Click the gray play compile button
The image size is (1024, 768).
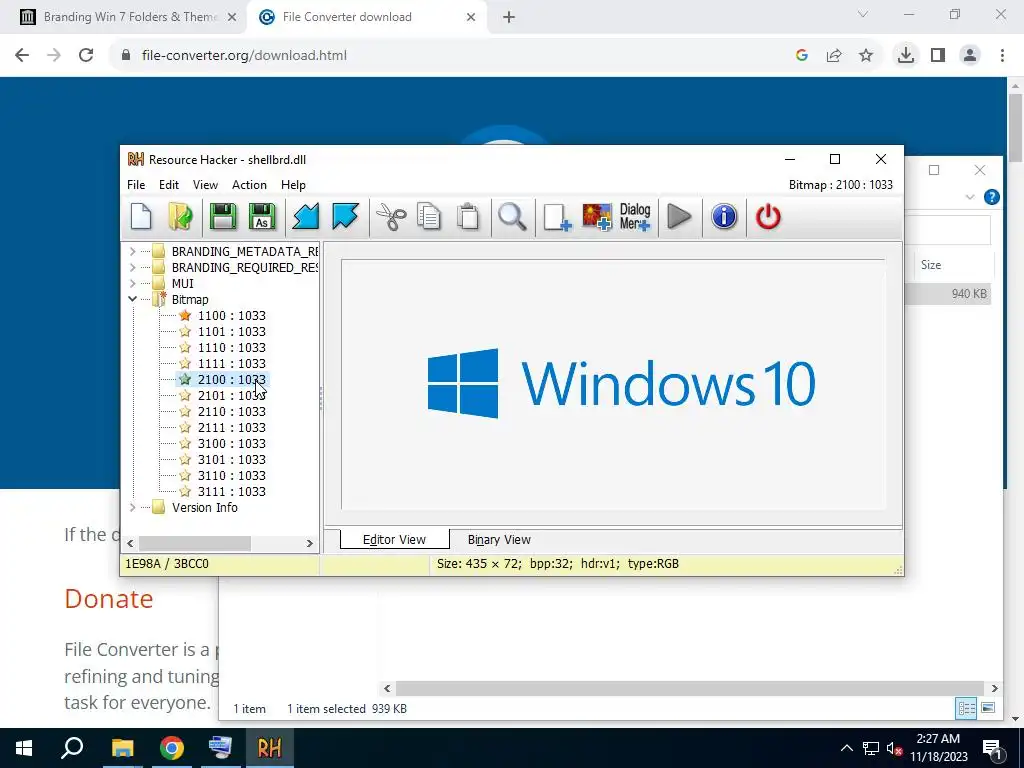click(680, 217)
